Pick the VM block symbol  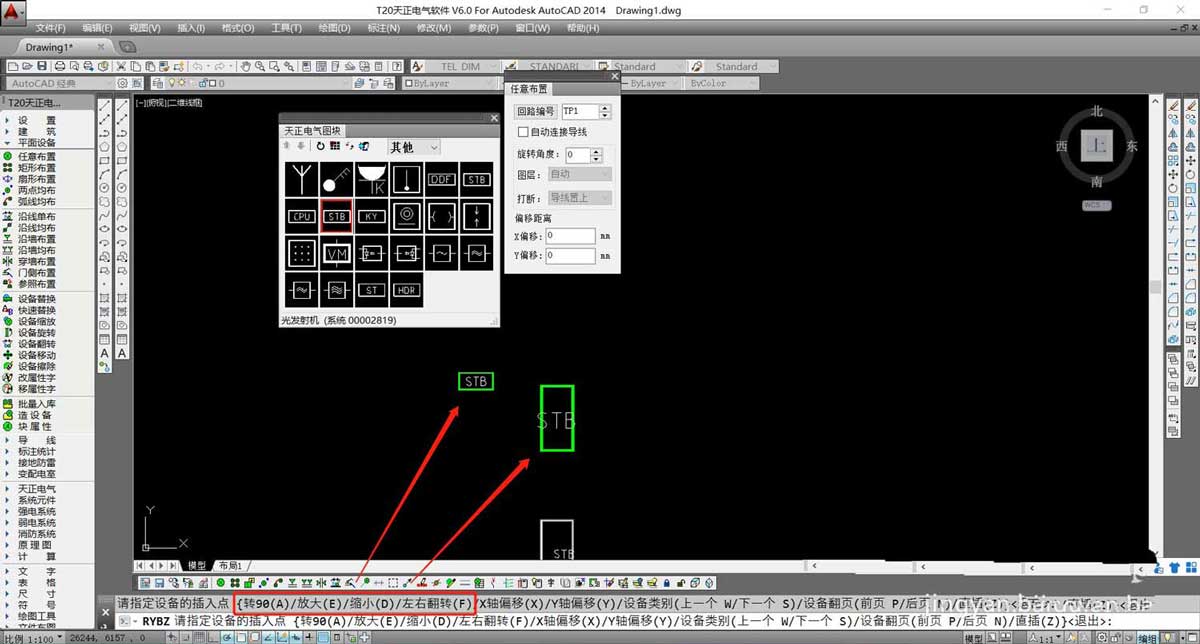point(337,253)
